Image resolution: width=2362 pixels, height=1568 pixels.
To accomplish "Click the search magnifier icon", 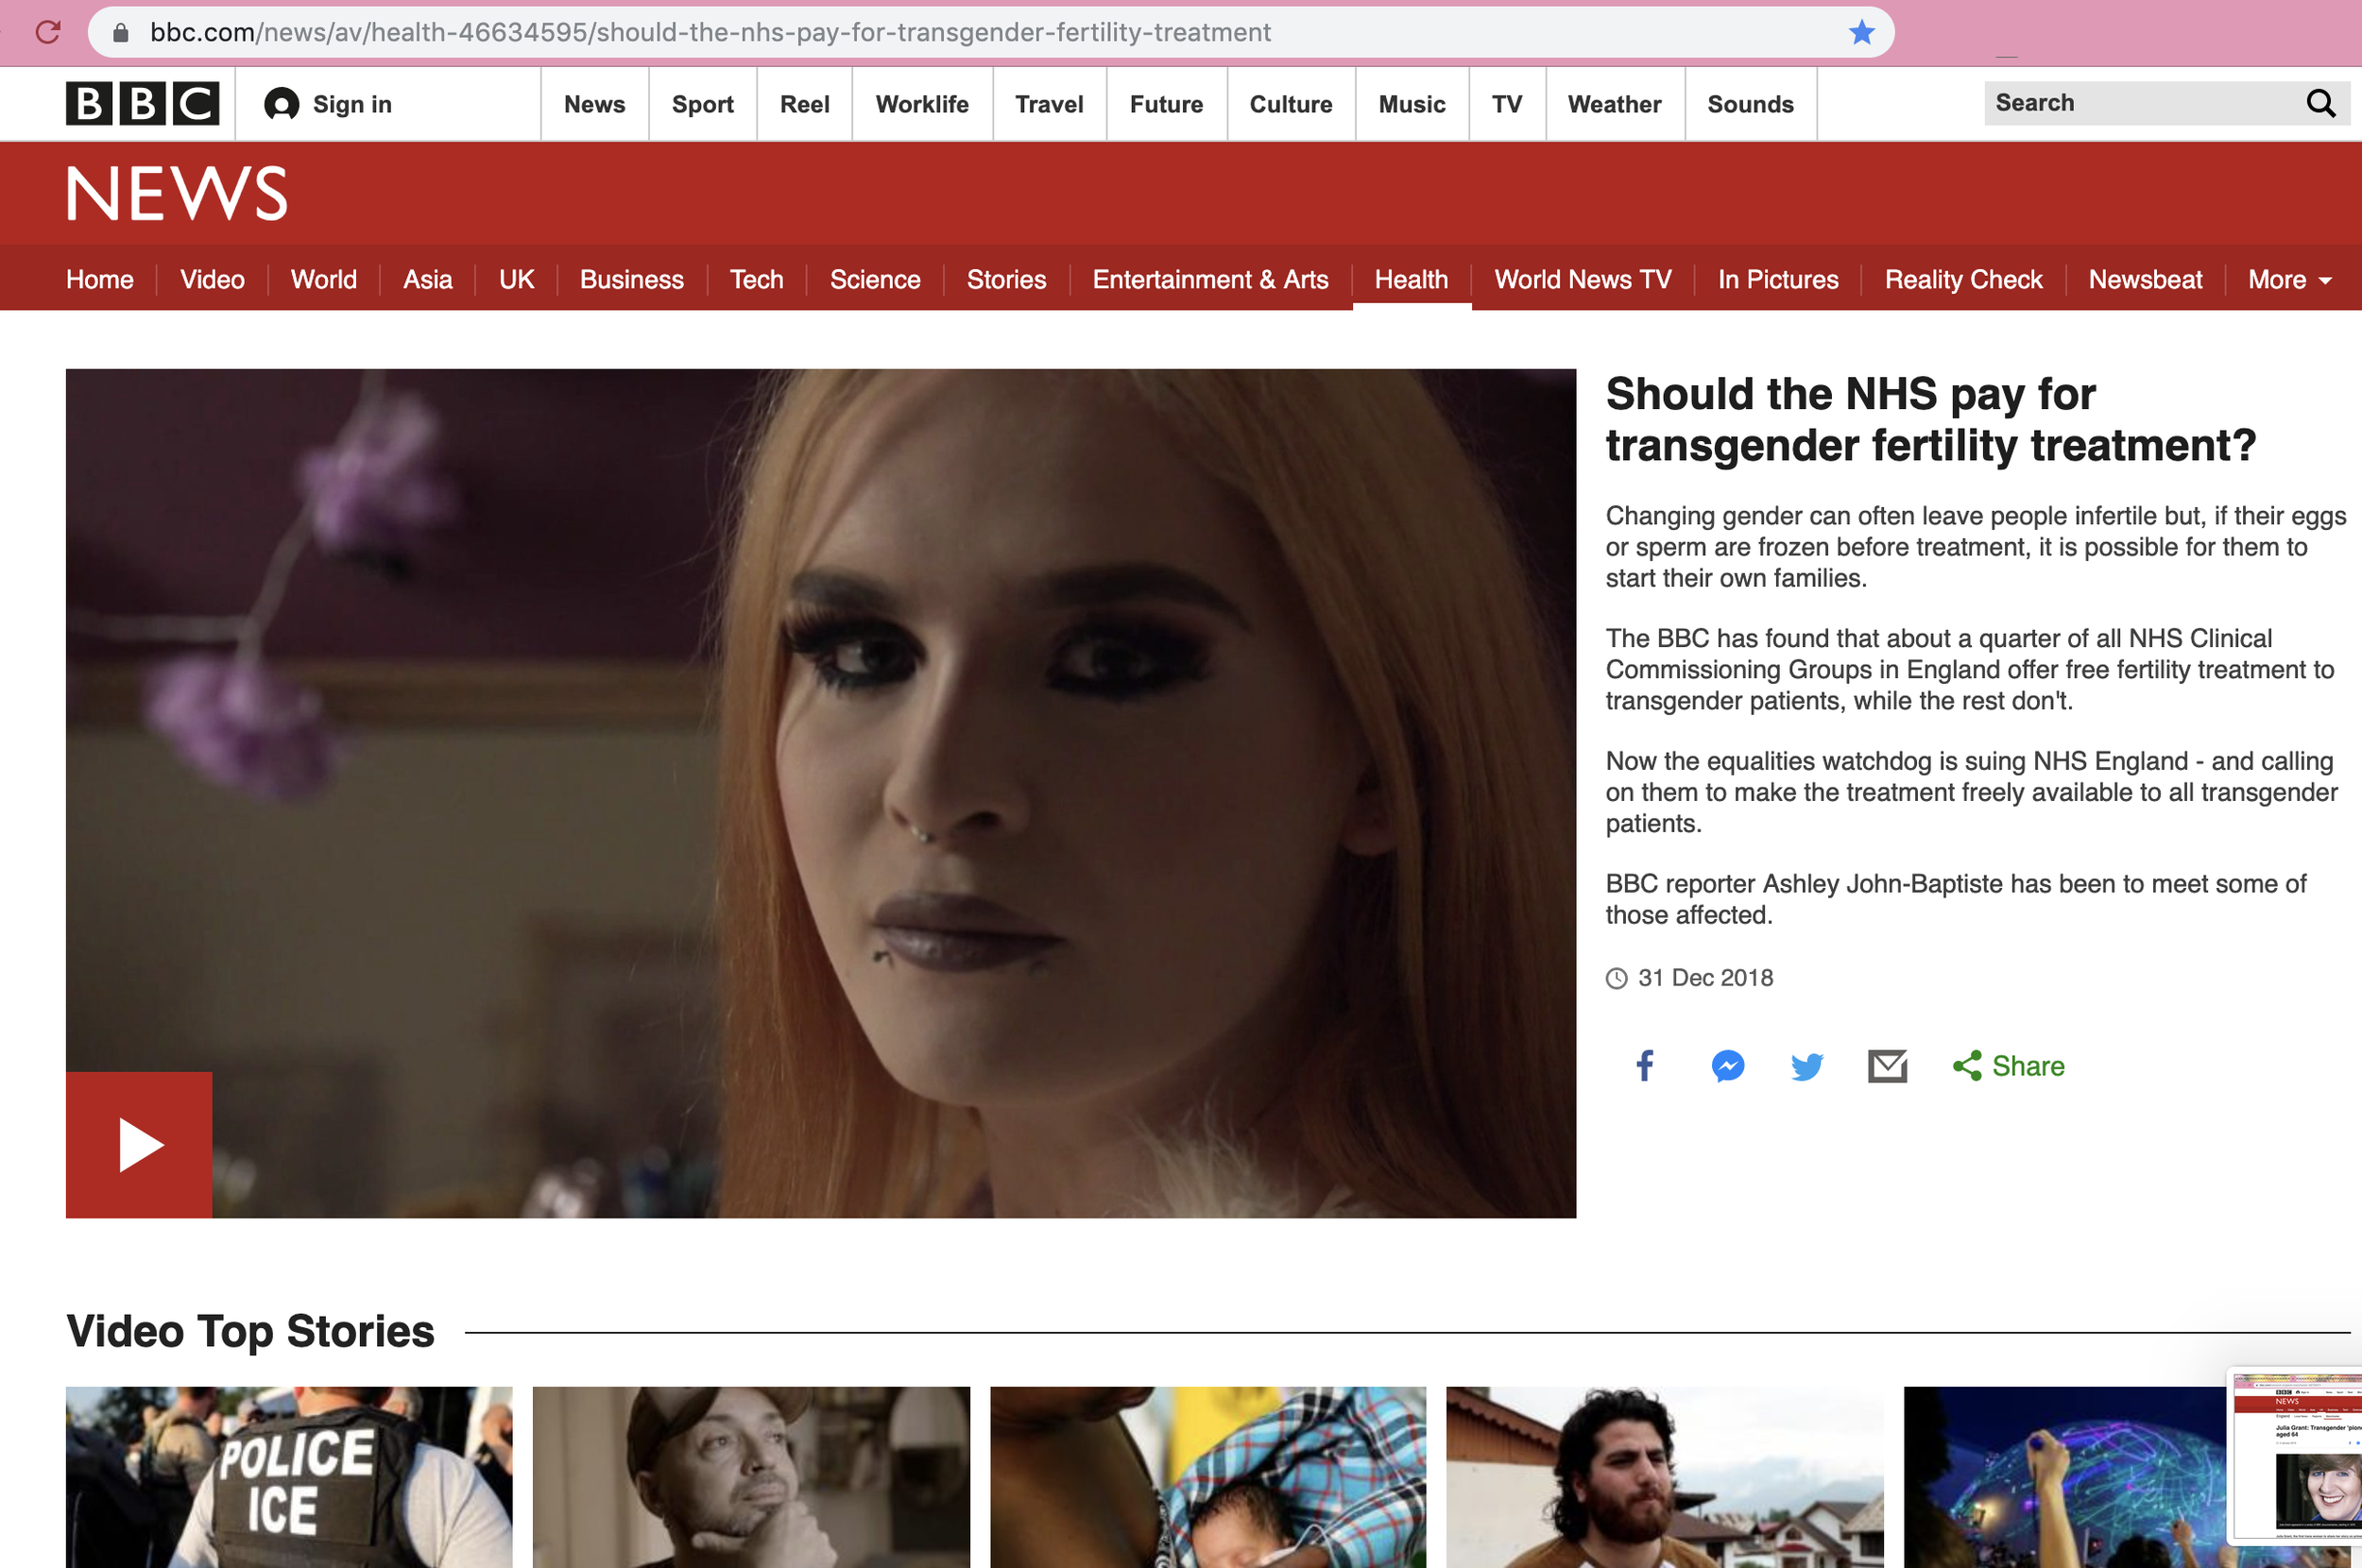I will (2320, 103).
